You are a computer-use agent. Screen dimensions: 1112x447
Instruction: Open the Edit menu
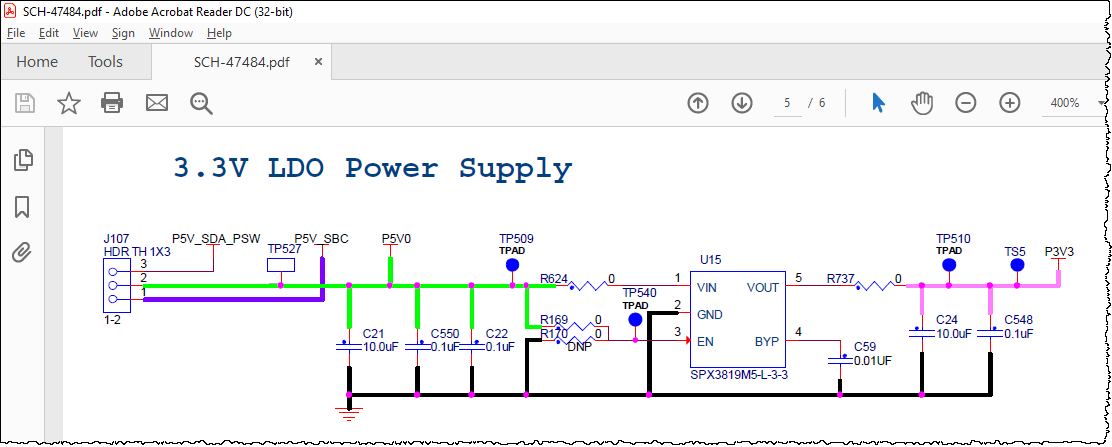[x=49, y=33]
